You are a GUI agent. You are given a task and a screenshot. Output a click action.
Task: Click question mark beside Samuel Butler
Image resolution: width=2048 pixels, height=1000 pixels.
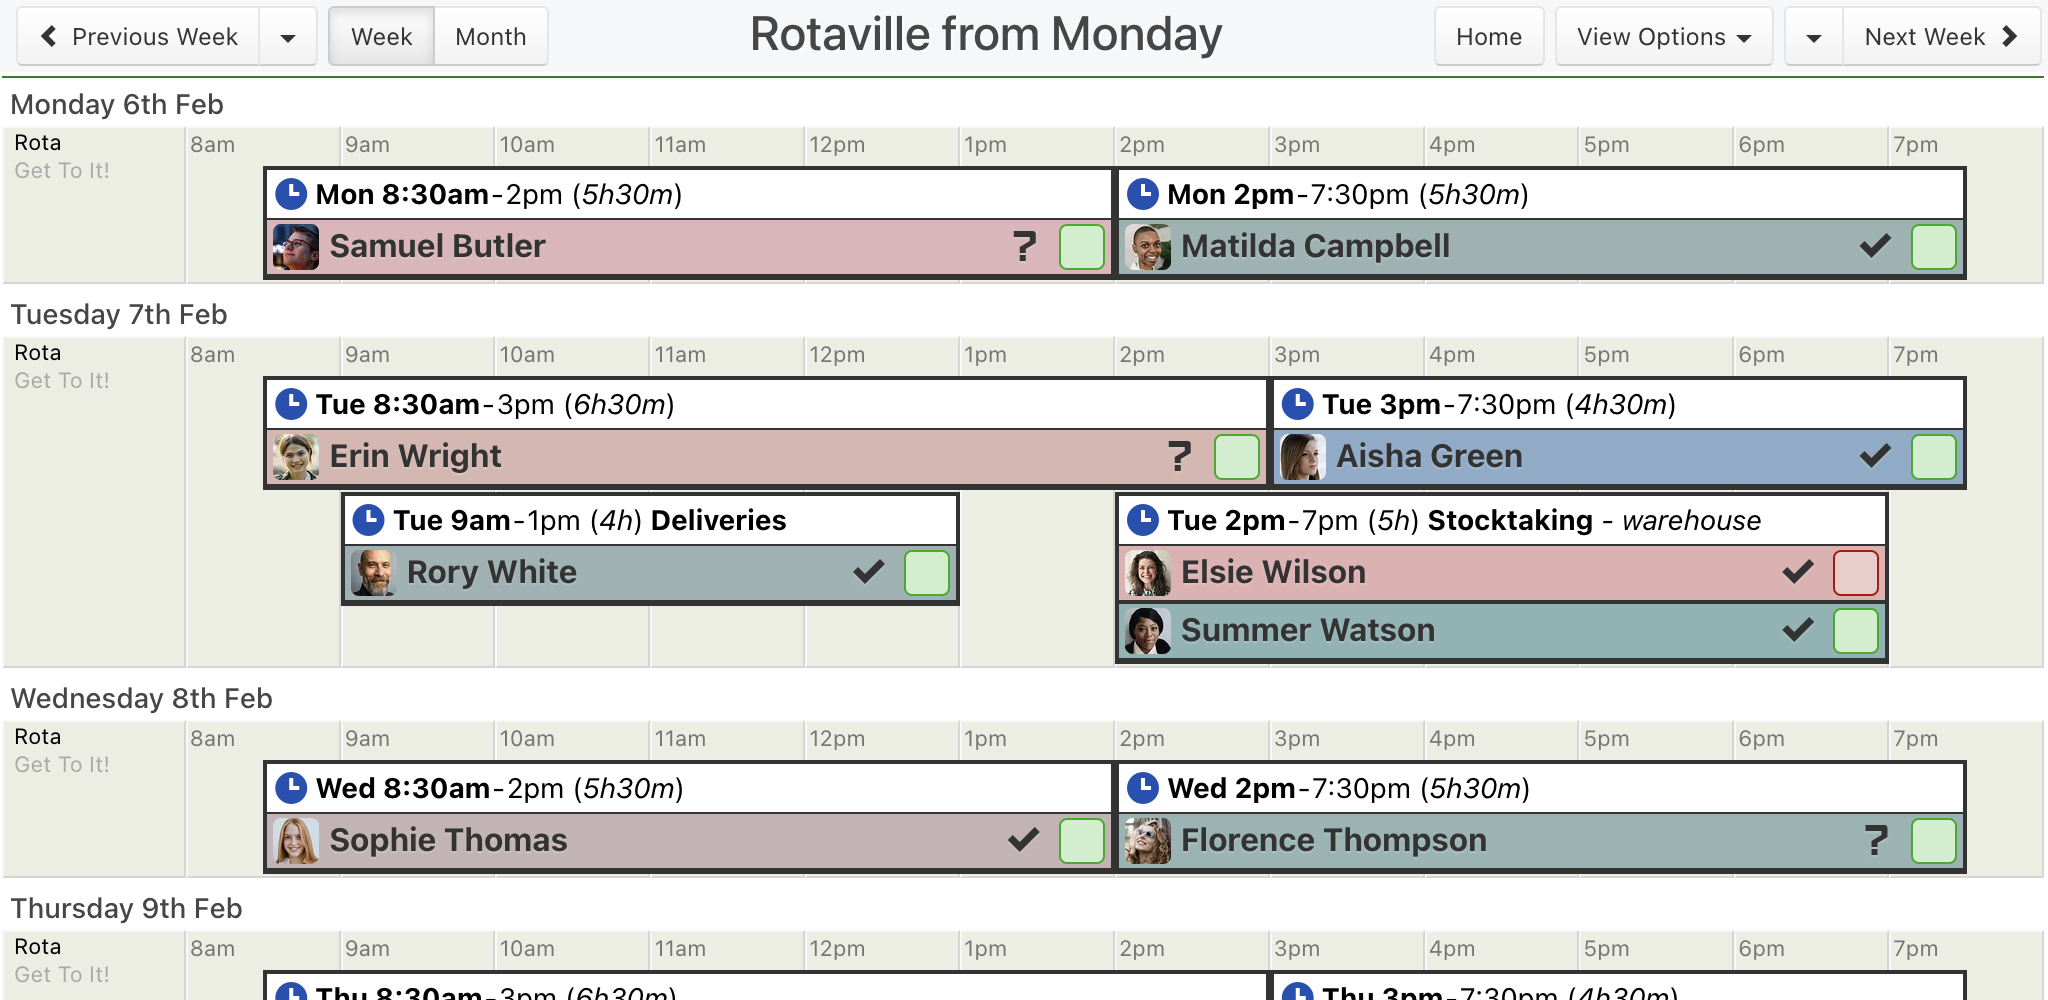point(1024,247)
